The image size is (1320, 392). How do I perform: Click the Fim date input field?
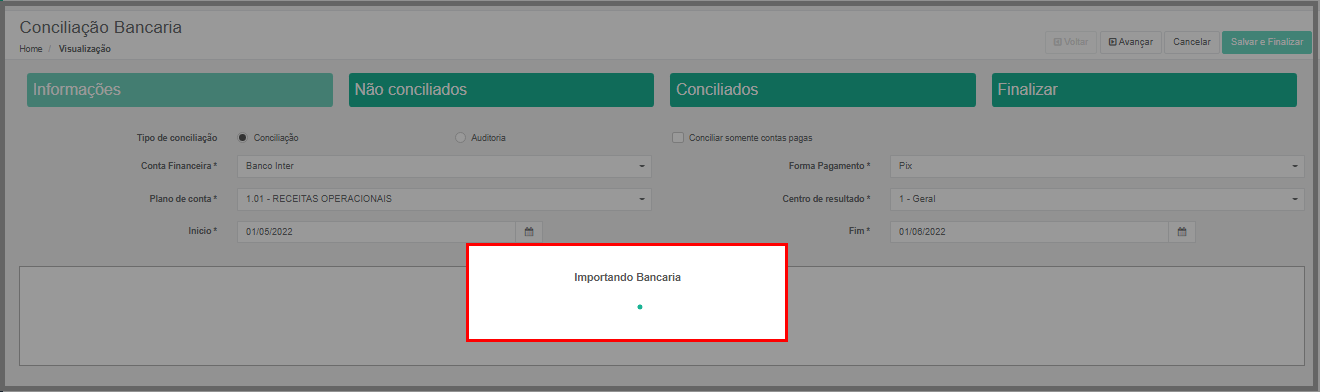click(x=1029, y=232)
